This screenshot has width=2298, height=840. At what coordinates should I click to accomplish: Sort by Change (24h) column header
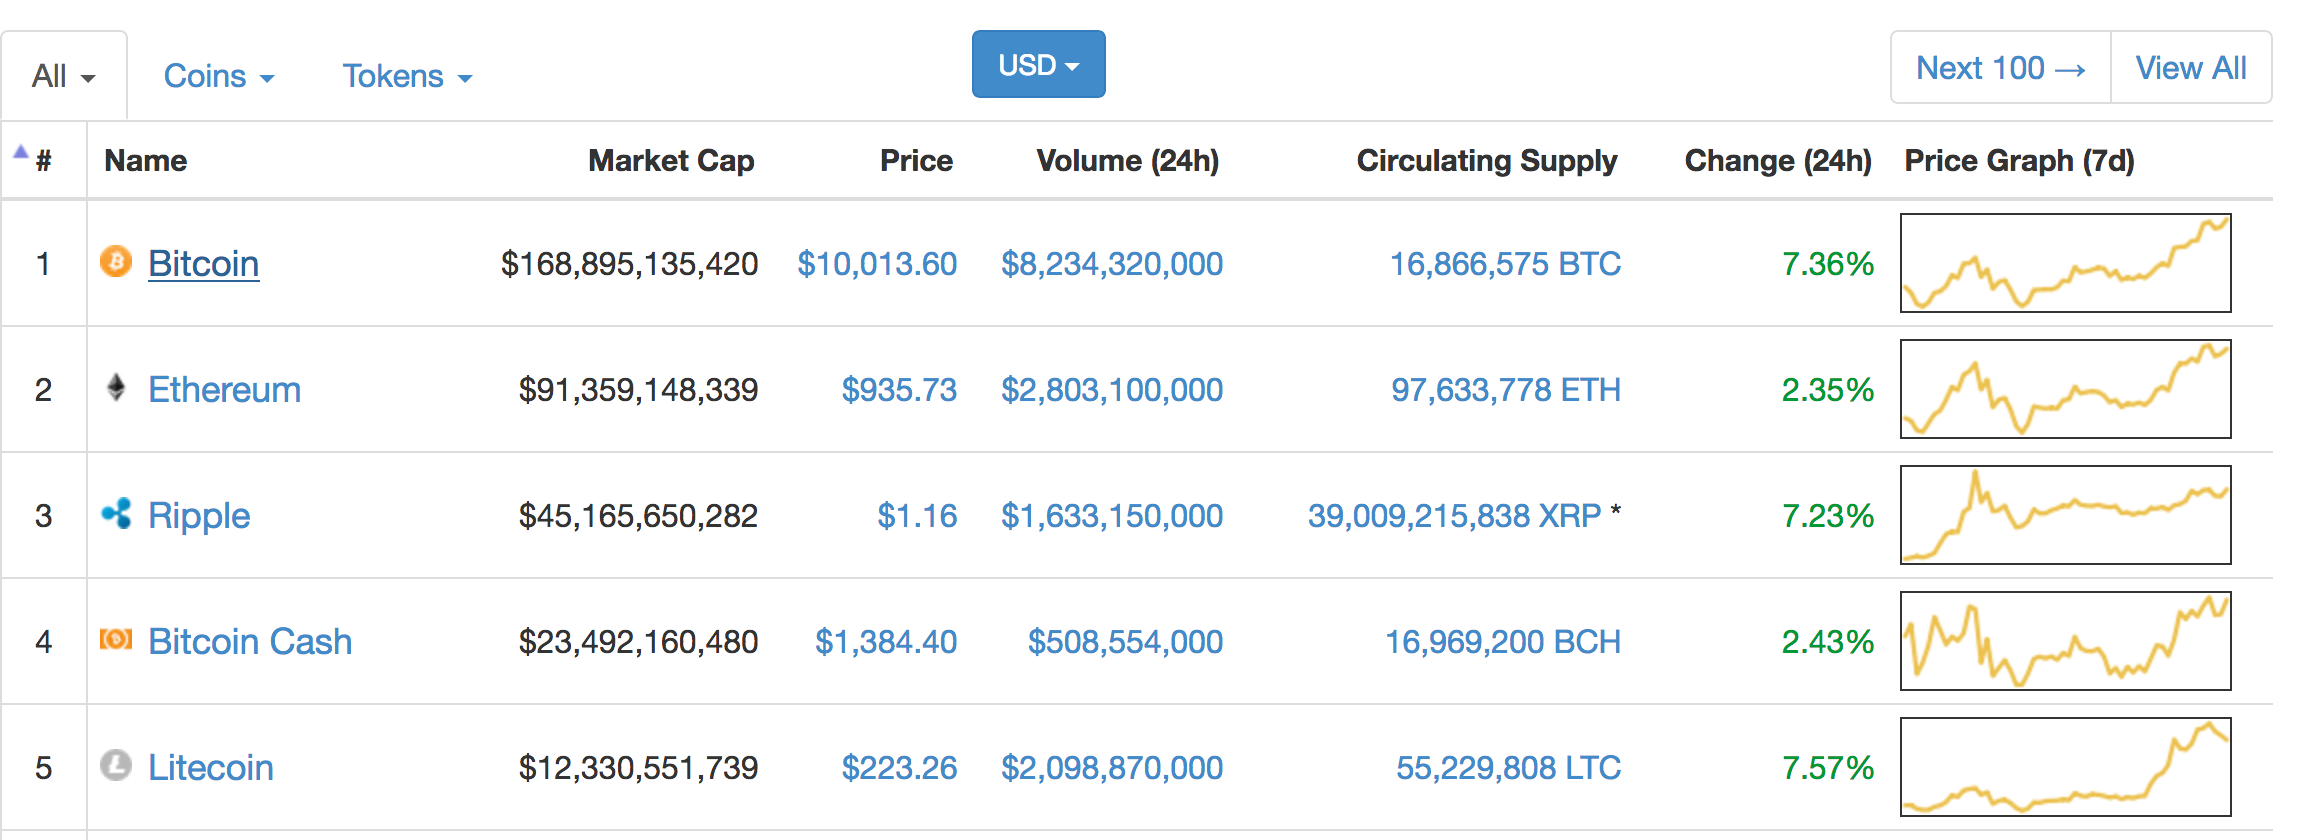coord(1778,161)
